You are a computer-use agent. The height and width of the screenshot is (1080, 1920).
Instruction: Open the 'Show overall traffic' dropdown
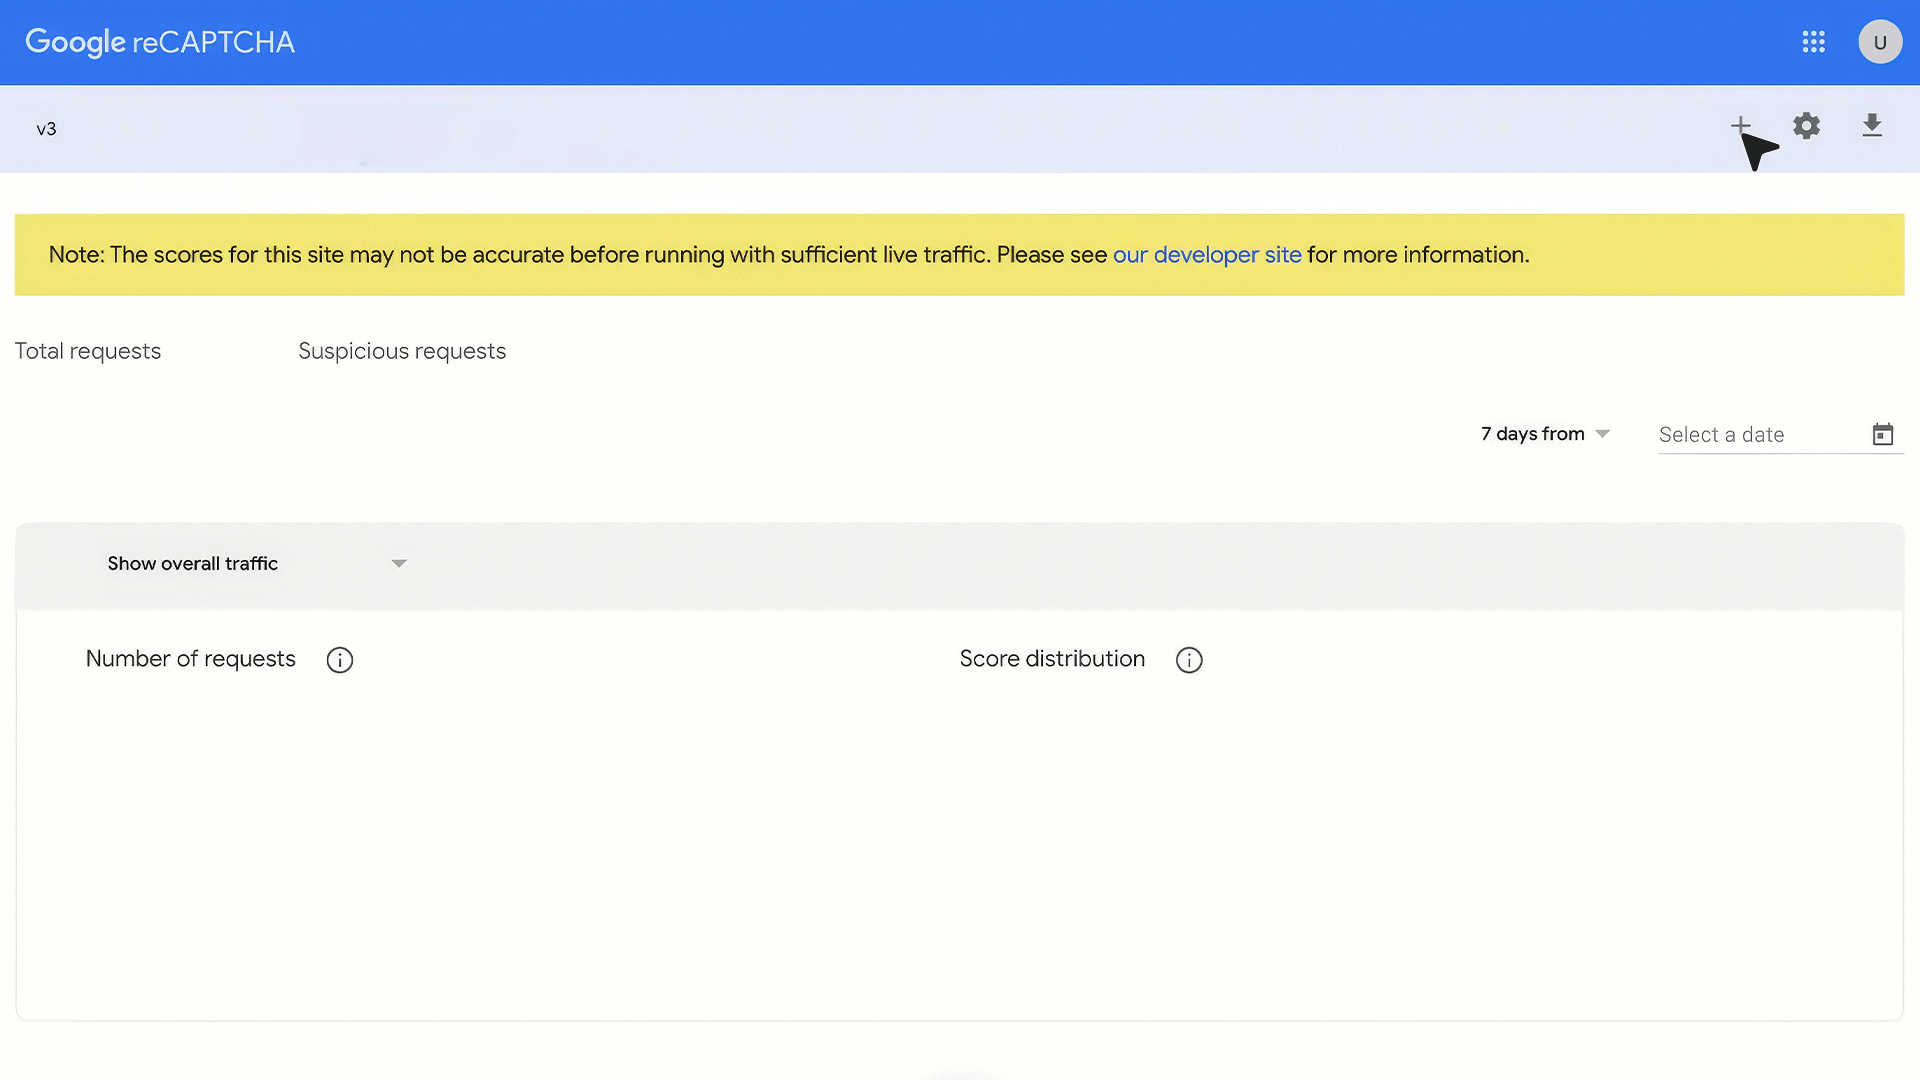tap(257, 564)
